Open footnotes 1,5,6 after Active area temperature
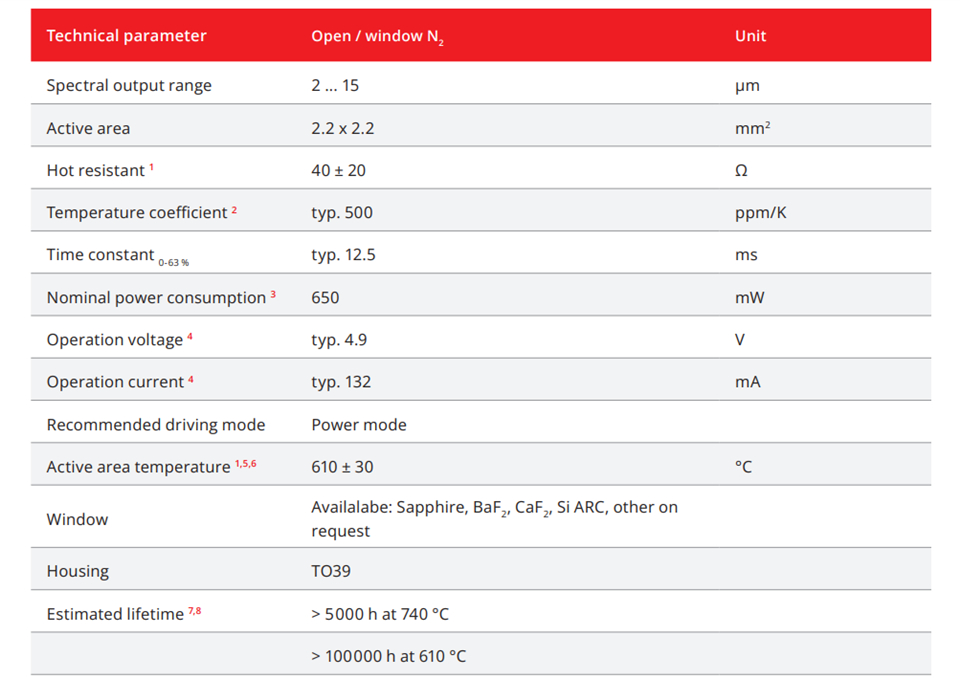 pyautogui.click(x=246, y=463)
